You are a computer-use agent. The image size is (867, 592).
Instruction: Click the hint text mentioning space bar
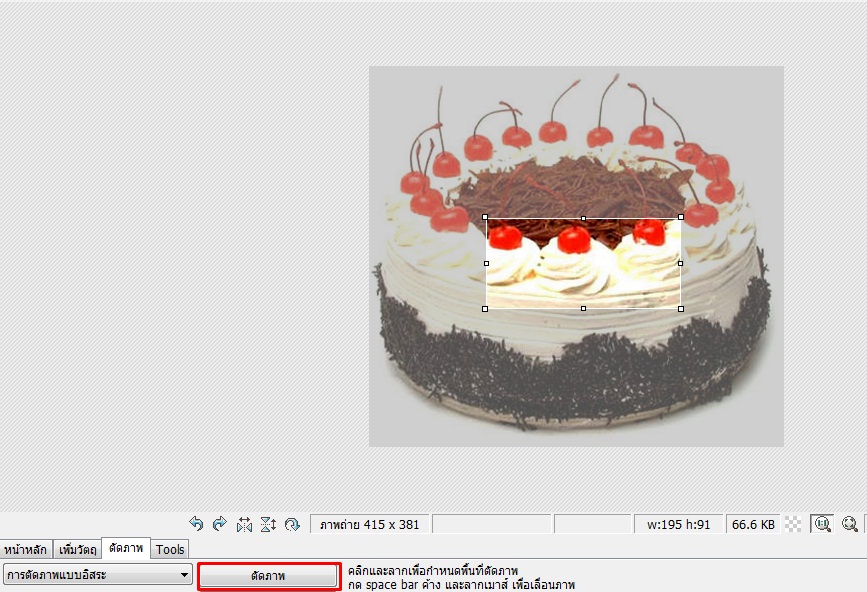462,584
